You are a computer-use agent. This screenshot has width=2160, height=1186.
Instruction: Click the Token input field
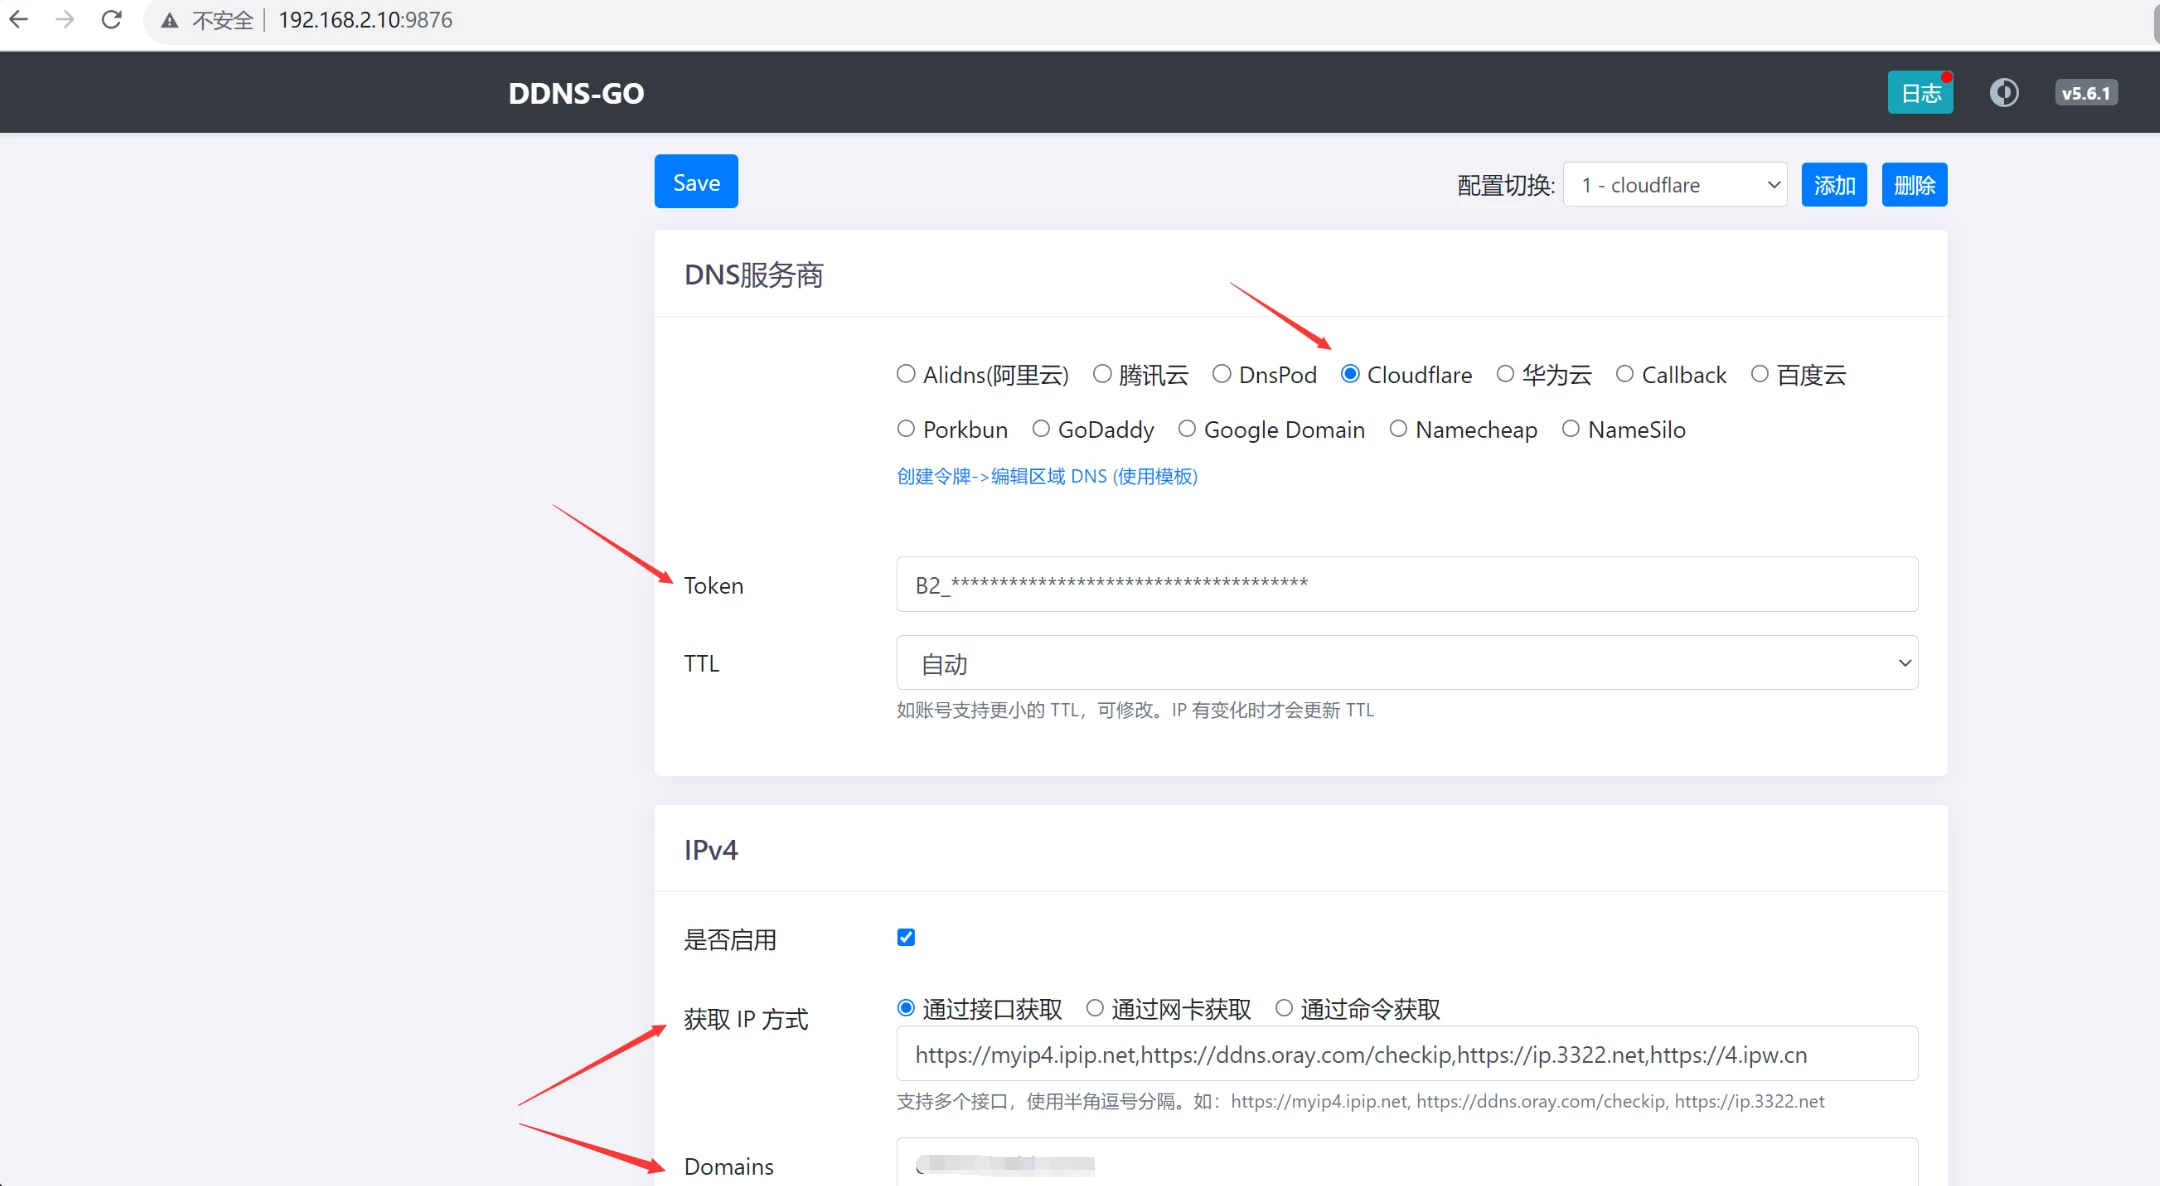tap(1407, 584)
